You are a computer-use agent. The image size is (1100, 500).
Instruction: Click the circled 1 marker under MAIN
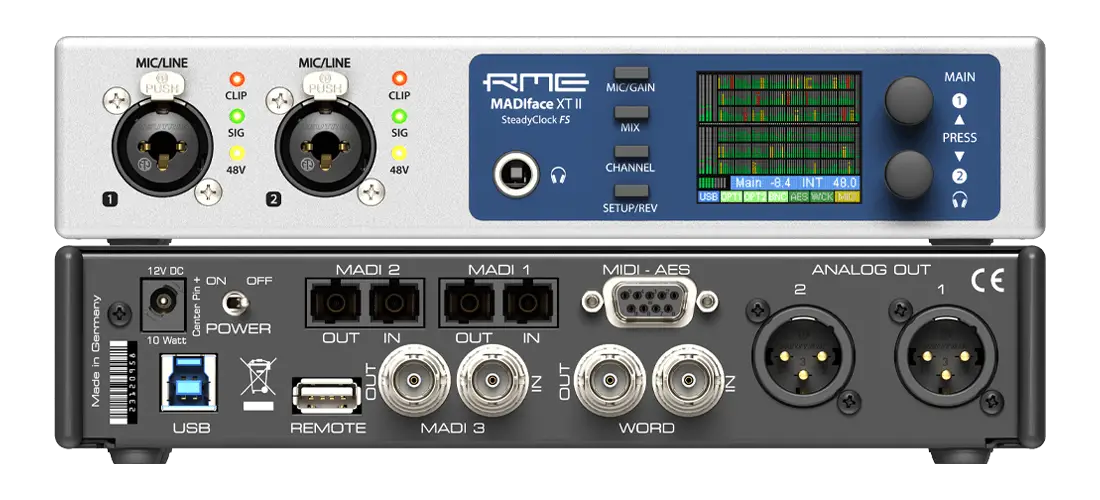tap(959, 102)
